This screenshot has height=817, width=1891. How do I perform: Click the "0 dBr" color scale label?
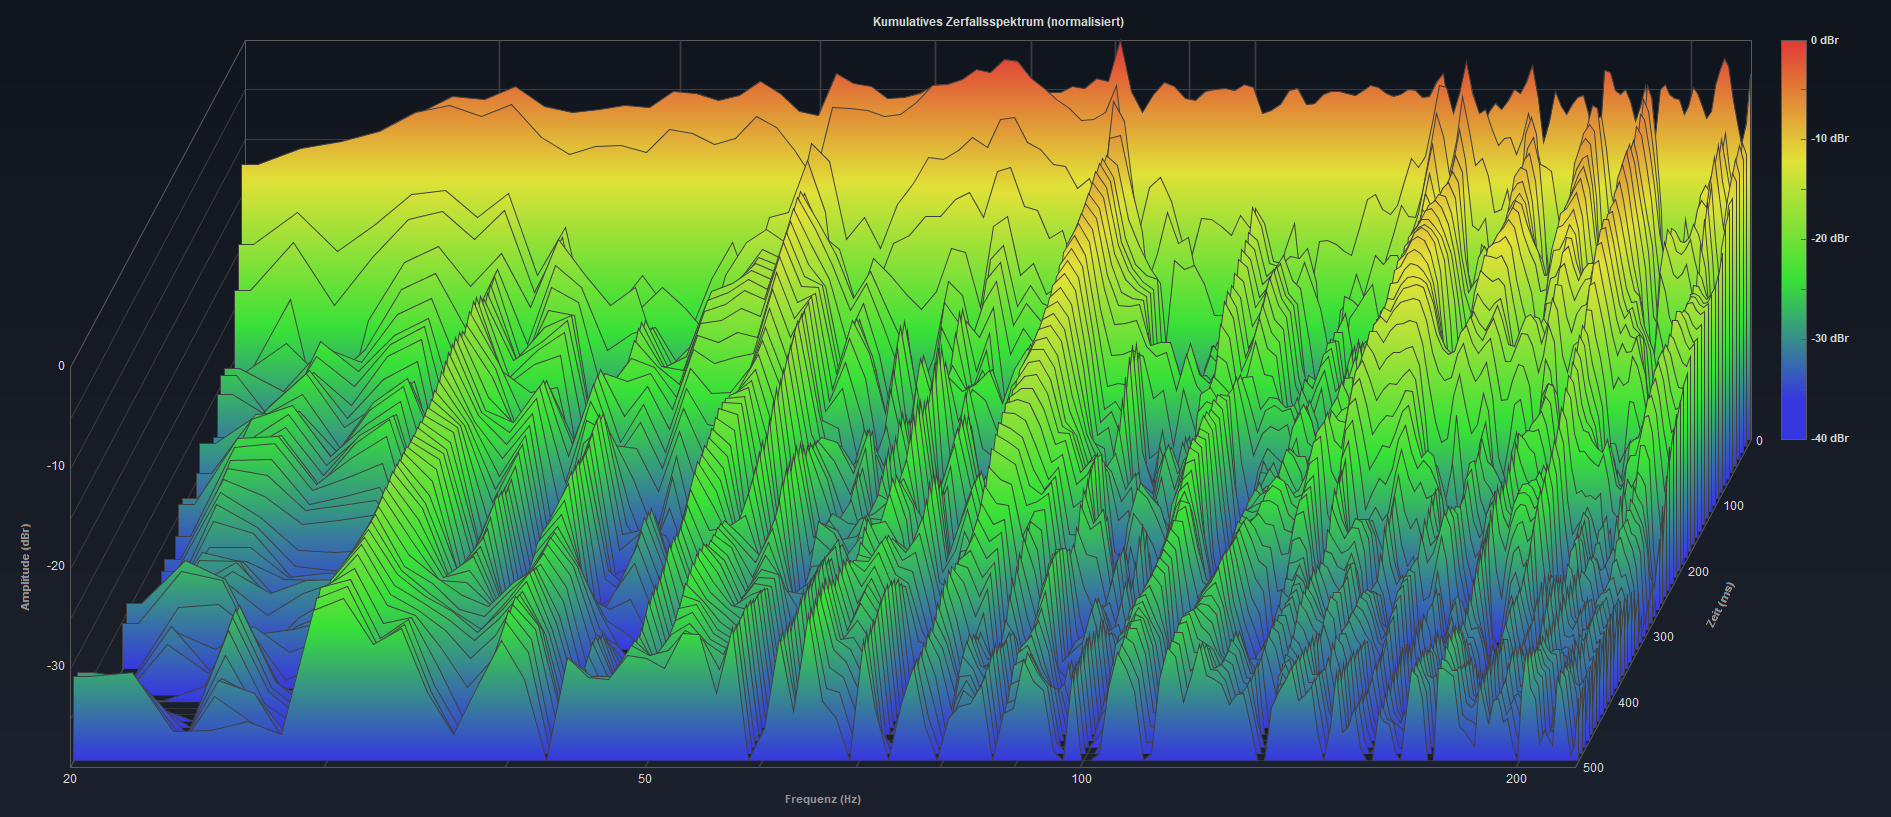coord(1825,41)
